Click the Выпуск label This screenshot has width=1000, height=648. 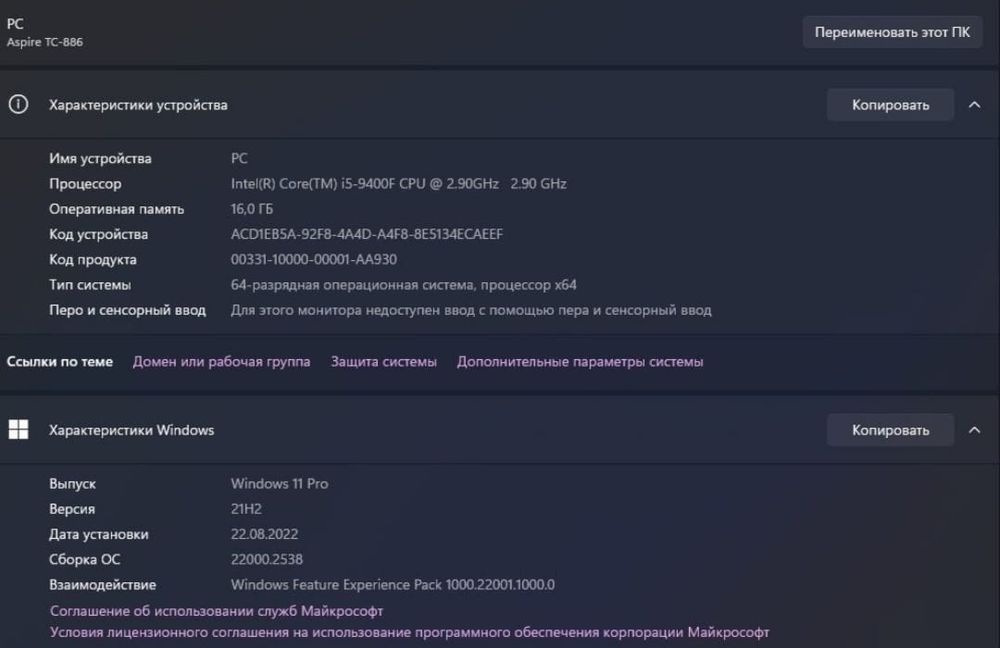72,483
